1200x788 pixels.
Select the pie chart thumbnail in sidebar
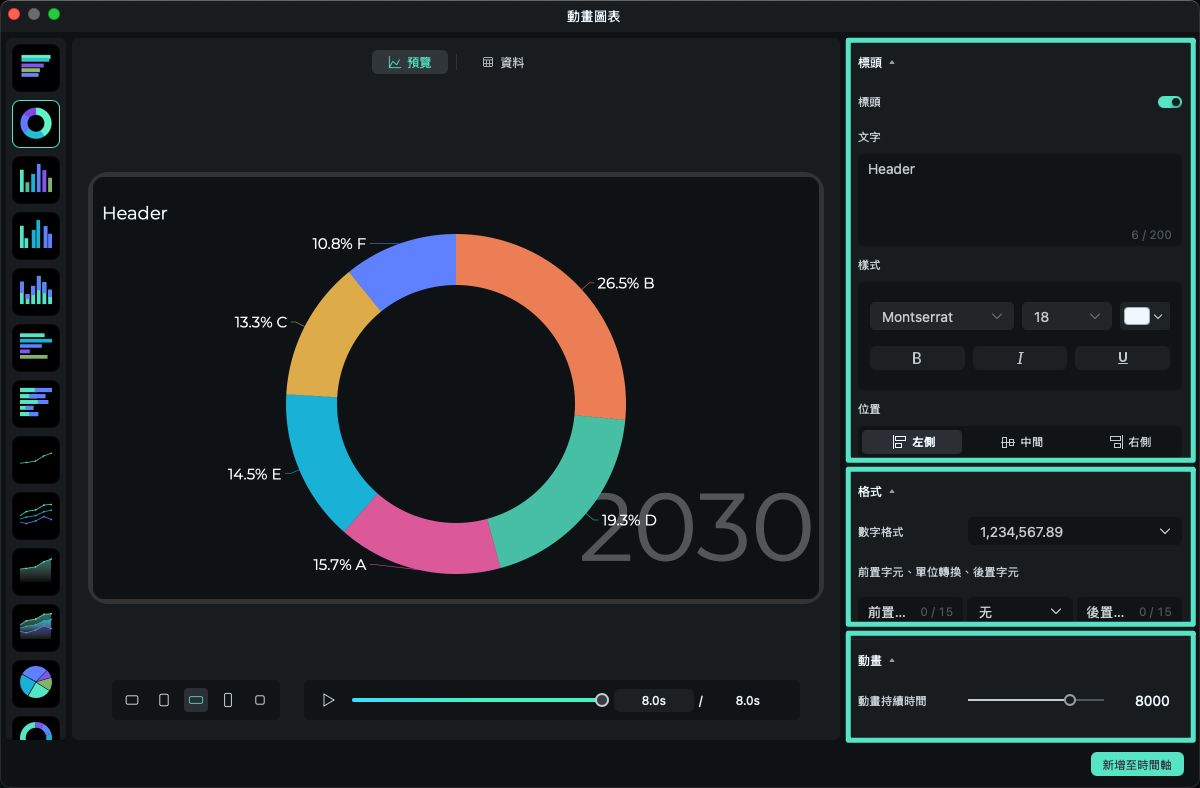pyautogui.click(x=36, y=683)
